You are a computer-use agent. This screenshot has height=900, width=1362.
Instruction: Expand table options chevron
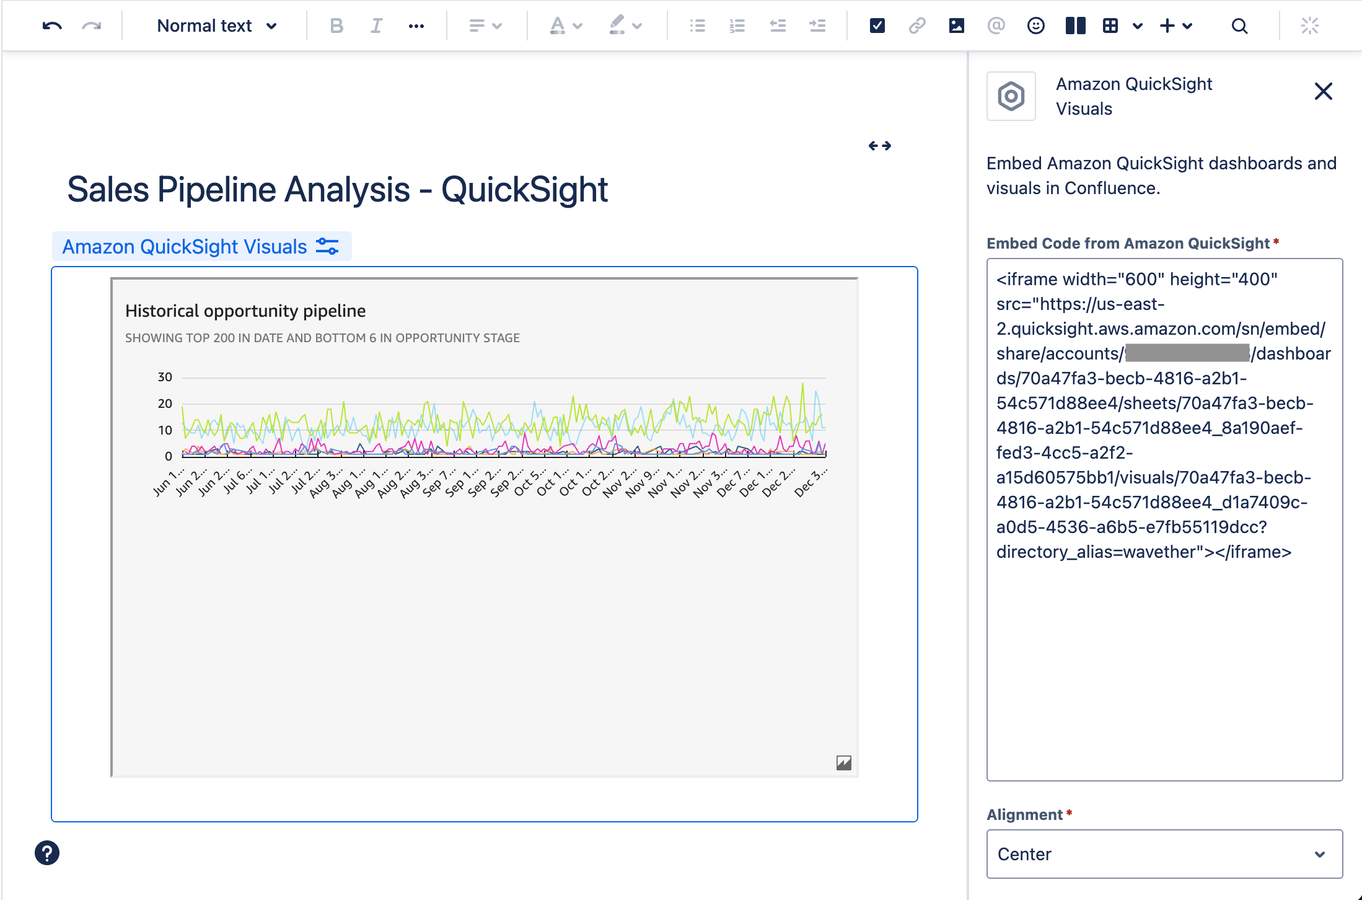tap(1137, 26)
